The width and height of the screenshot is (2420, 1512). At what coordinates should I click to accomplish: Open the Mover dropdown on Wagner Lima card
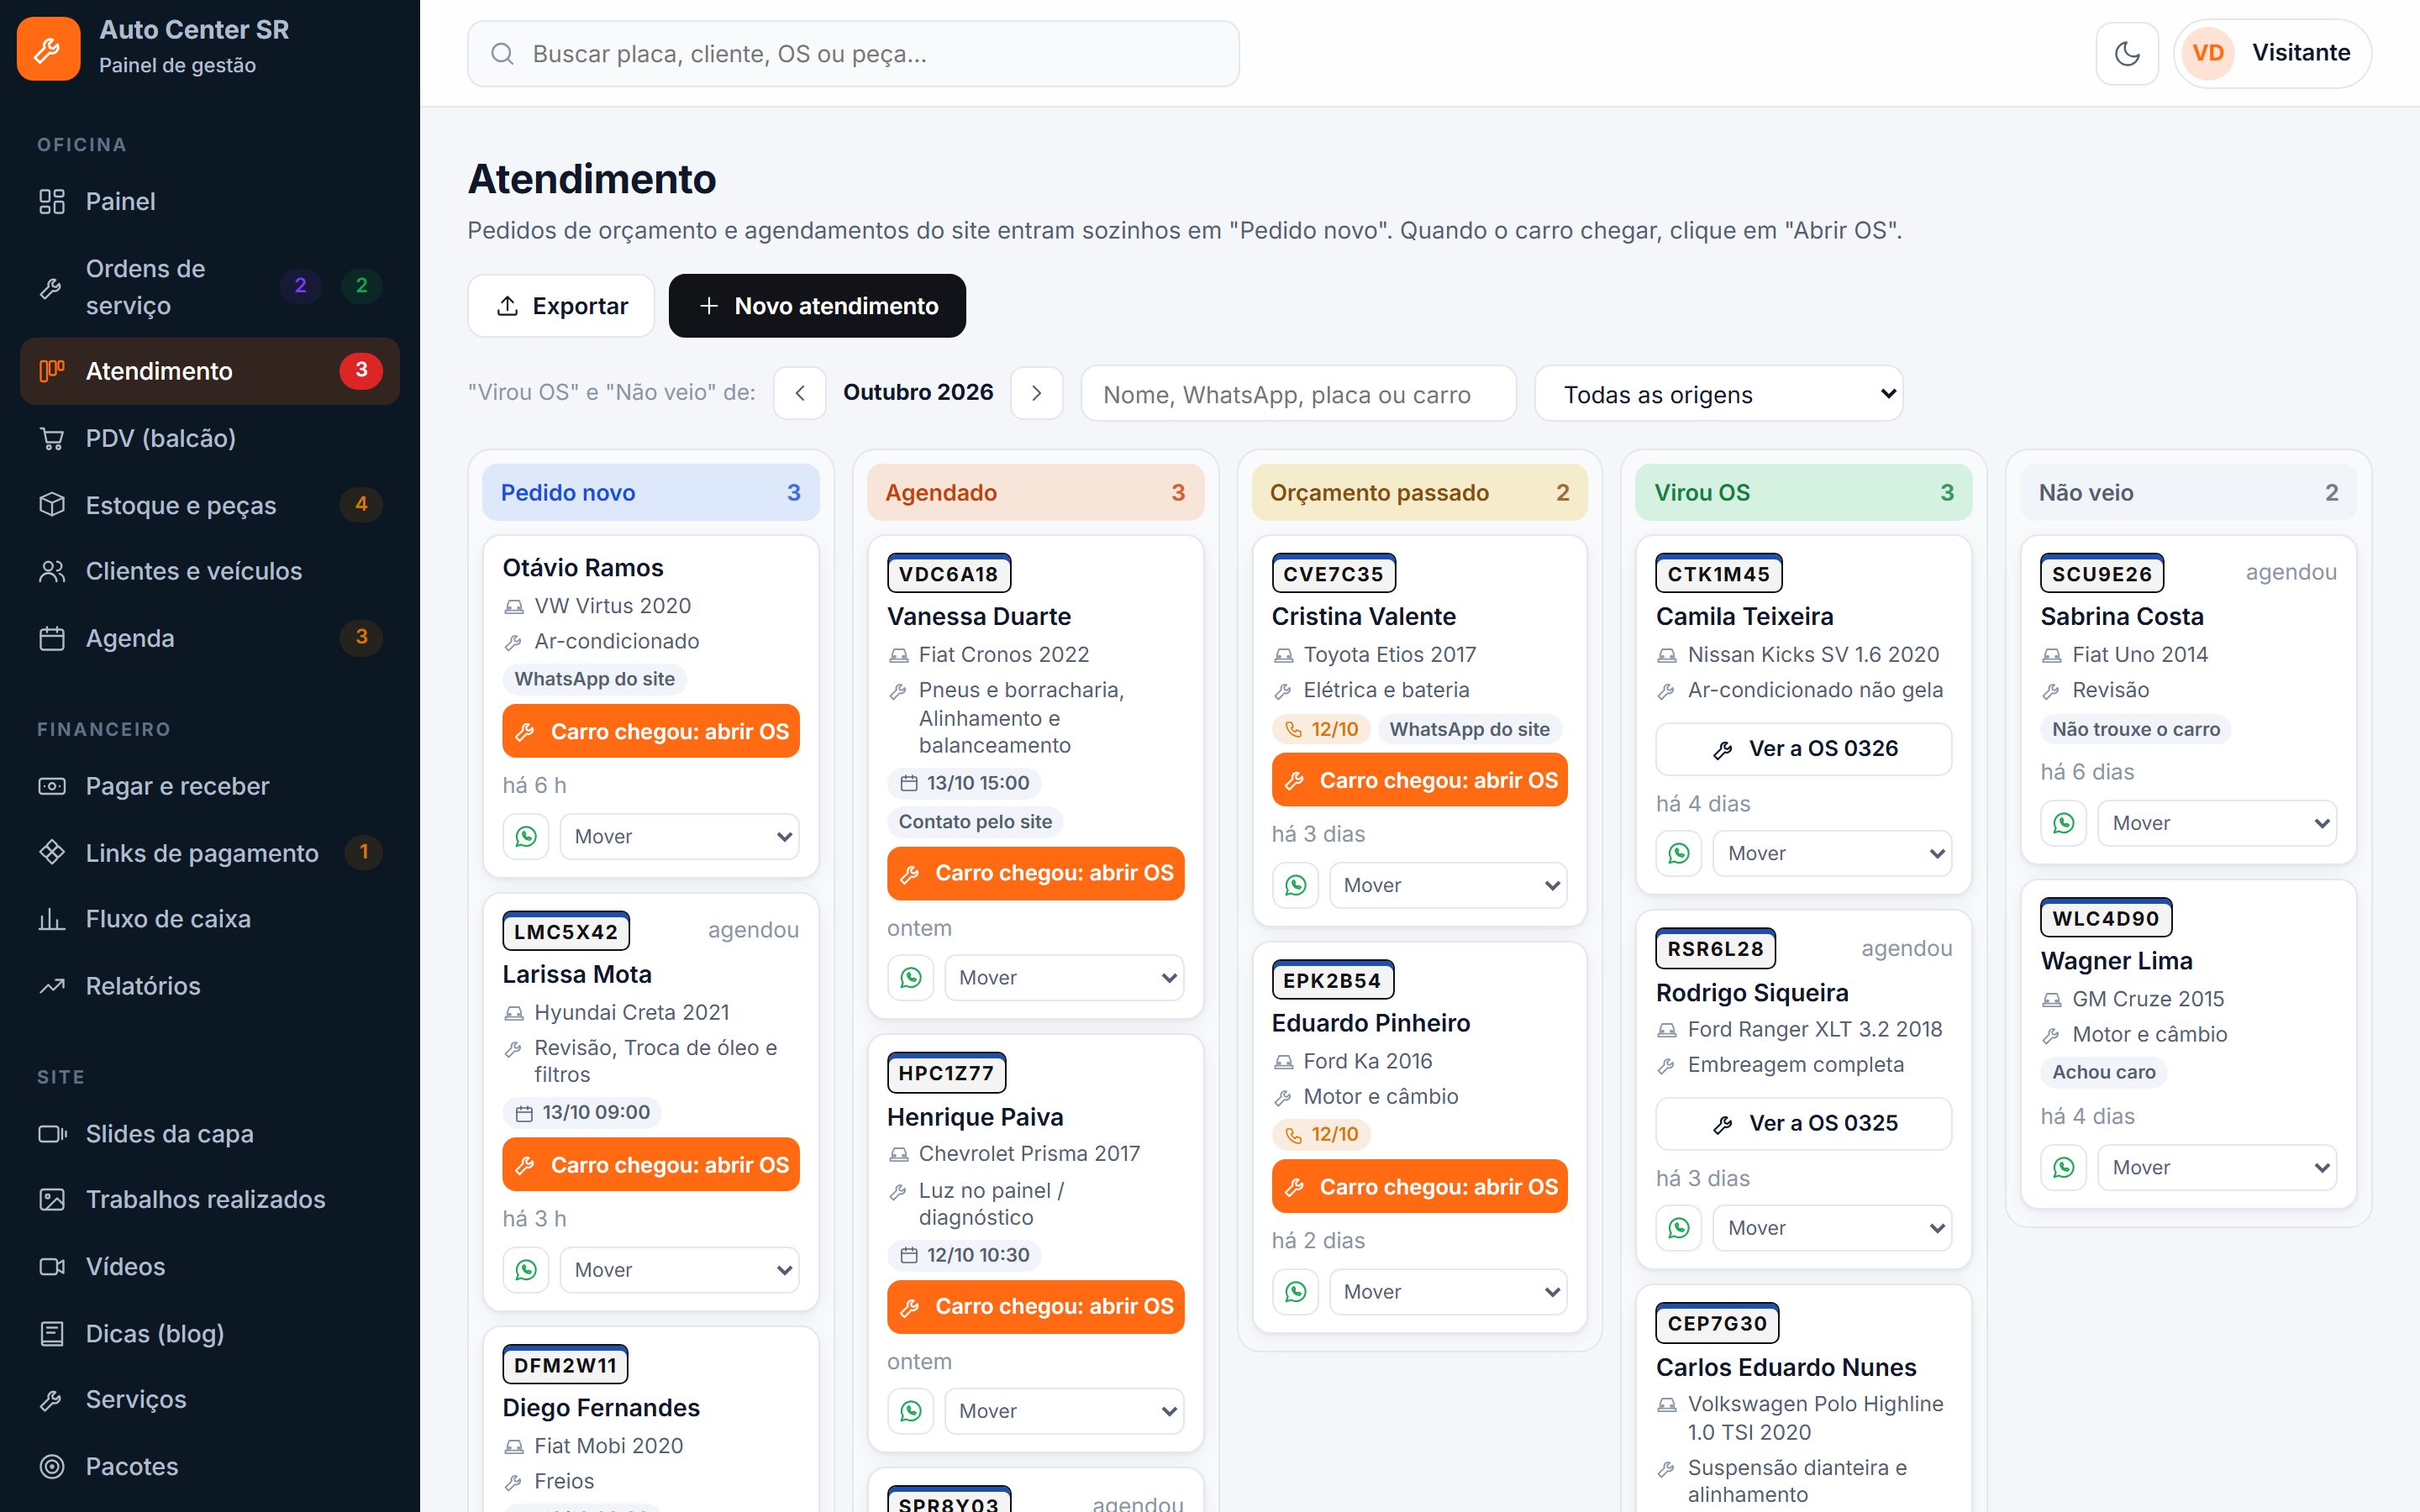click(x=2217, y=1167)
